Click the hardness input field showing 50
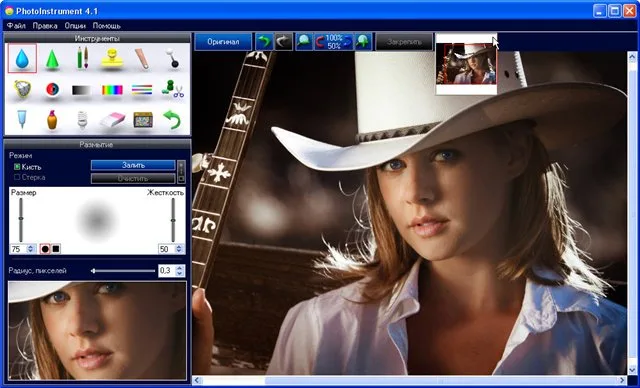 167,249
